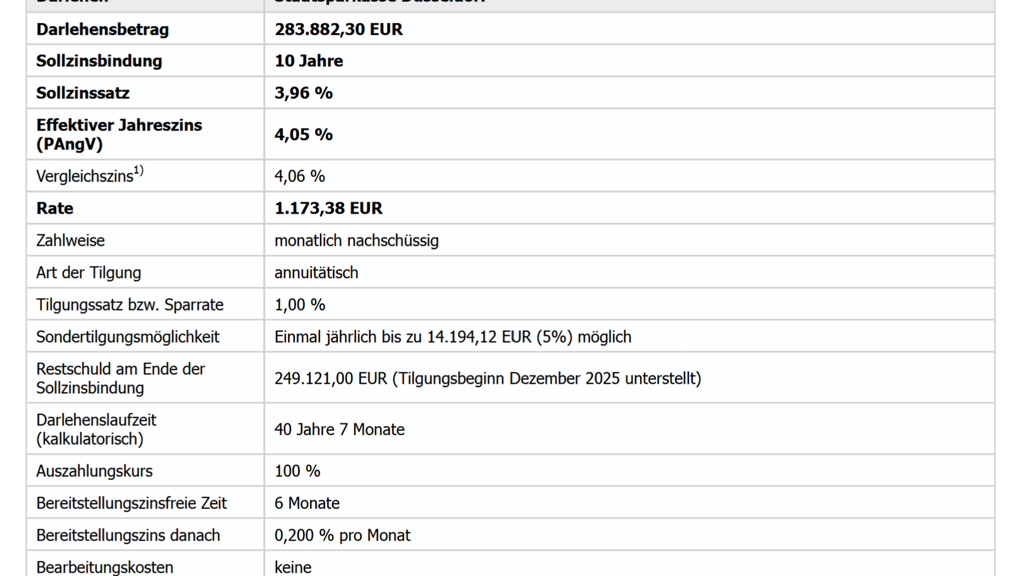Click the 40 Jahre 7 Monate value
1024x576 pixels.
[x=340, y=429]
